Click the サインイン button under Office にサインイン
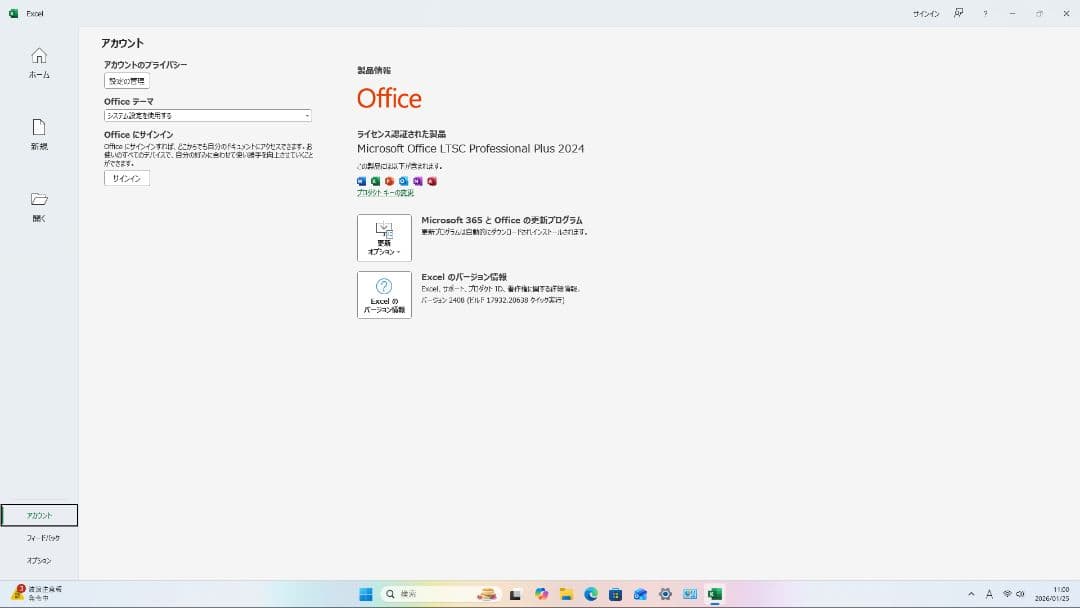 tap(127, 178)
